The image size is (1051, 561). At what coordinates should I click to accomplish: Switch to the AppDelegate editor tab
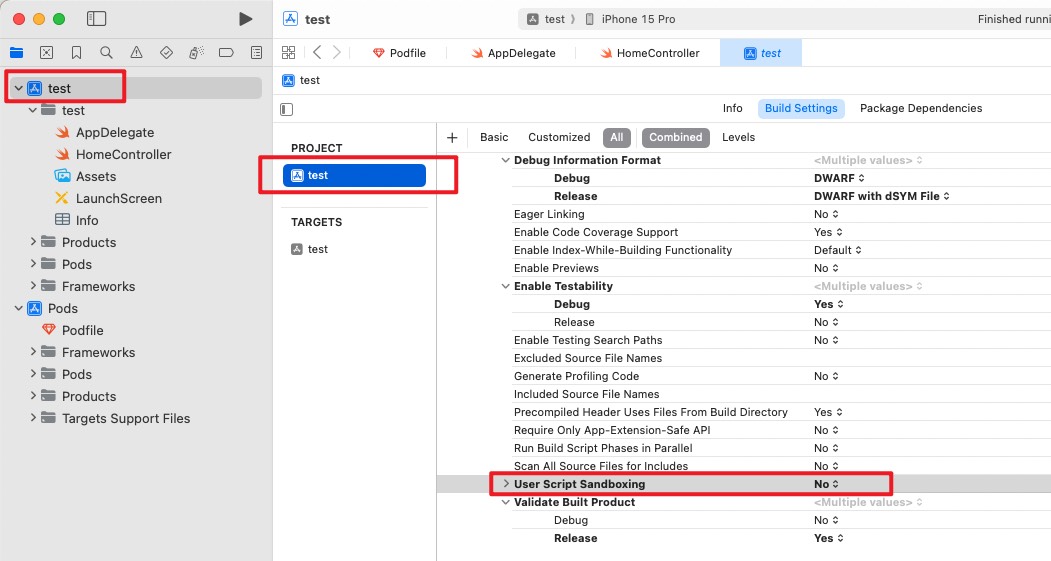(513, 53)
